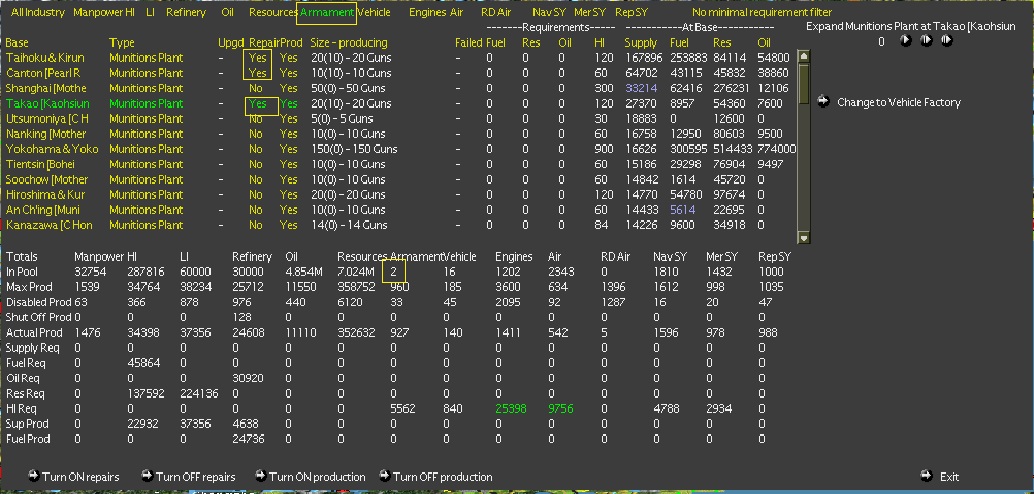Select the Taihoku & Kirun base row

(x=45, y=58)
